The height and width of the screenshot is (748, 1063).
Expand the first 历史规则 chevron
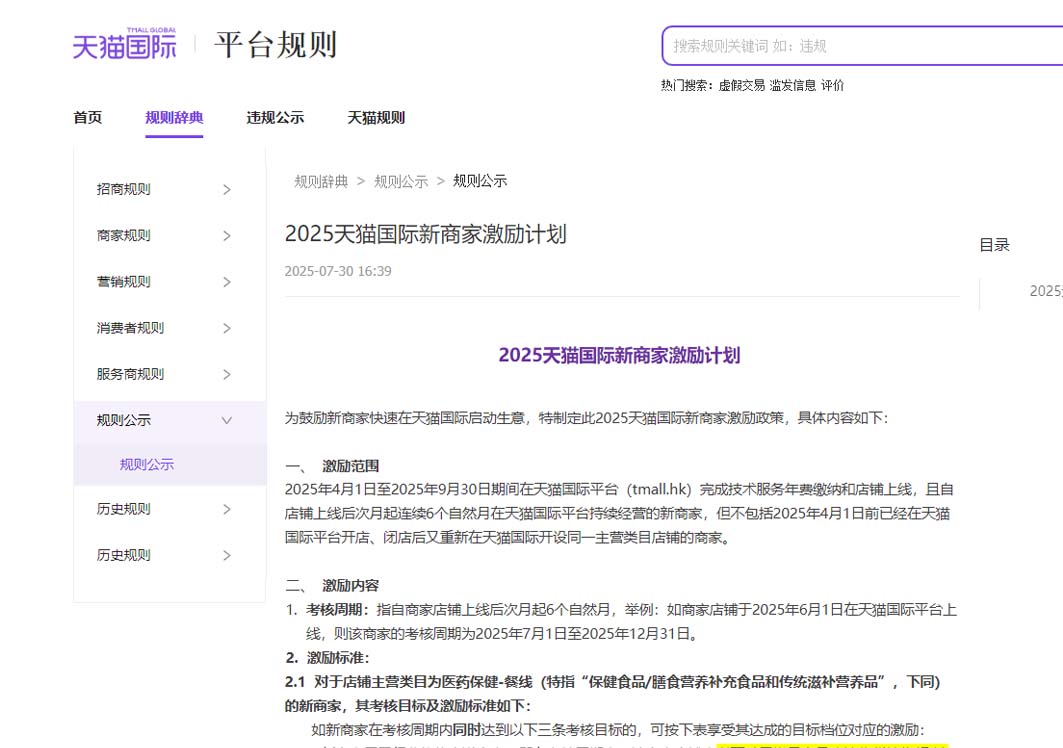click(227, 509)
